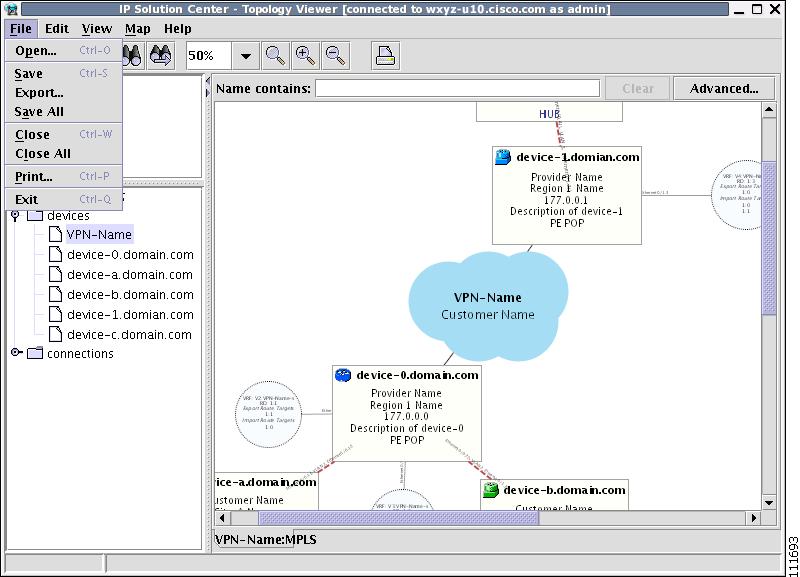Choose Exit from the File menu

(x=63, y=199)
